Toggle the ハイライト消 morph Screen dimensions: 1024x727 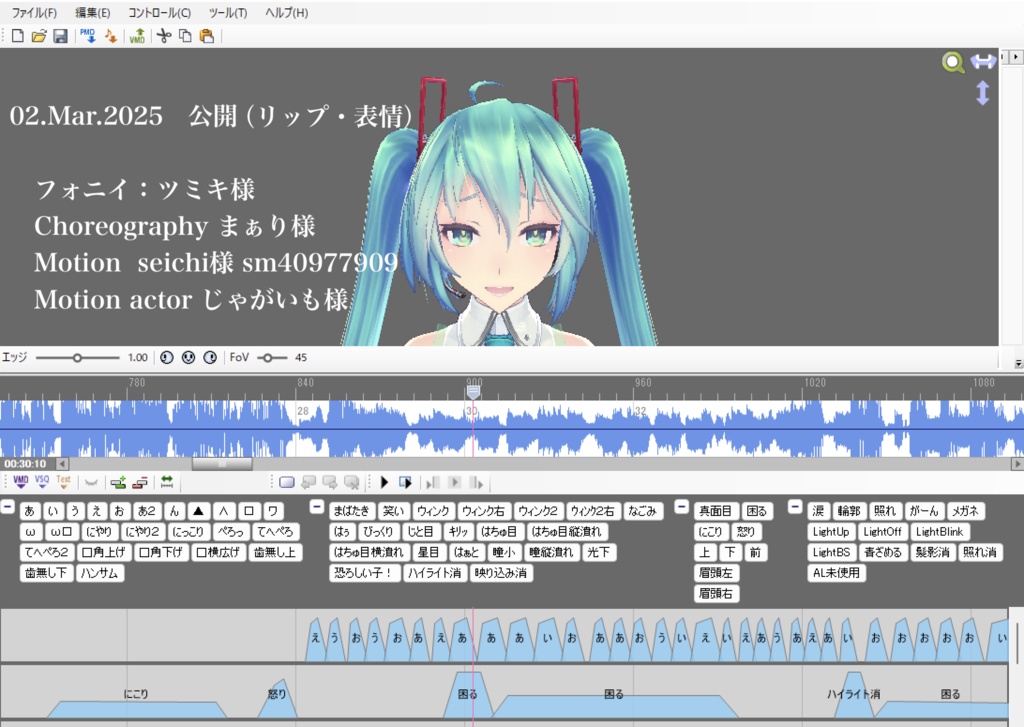(x=437, y=573)
